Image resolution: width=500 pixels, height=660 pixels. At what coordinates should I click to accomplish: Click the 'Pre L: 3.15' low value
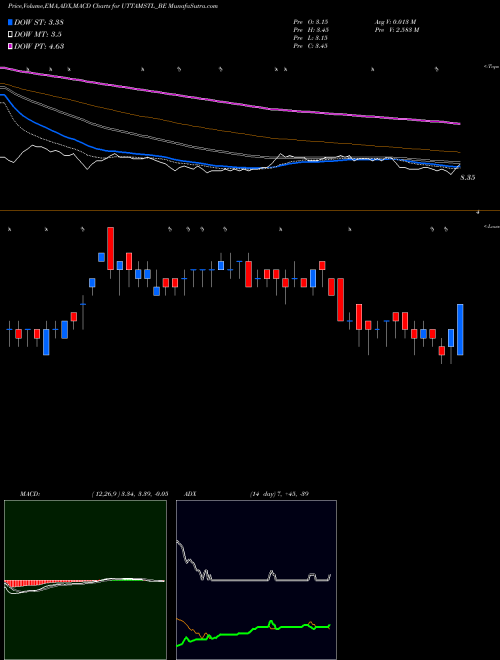311,38
